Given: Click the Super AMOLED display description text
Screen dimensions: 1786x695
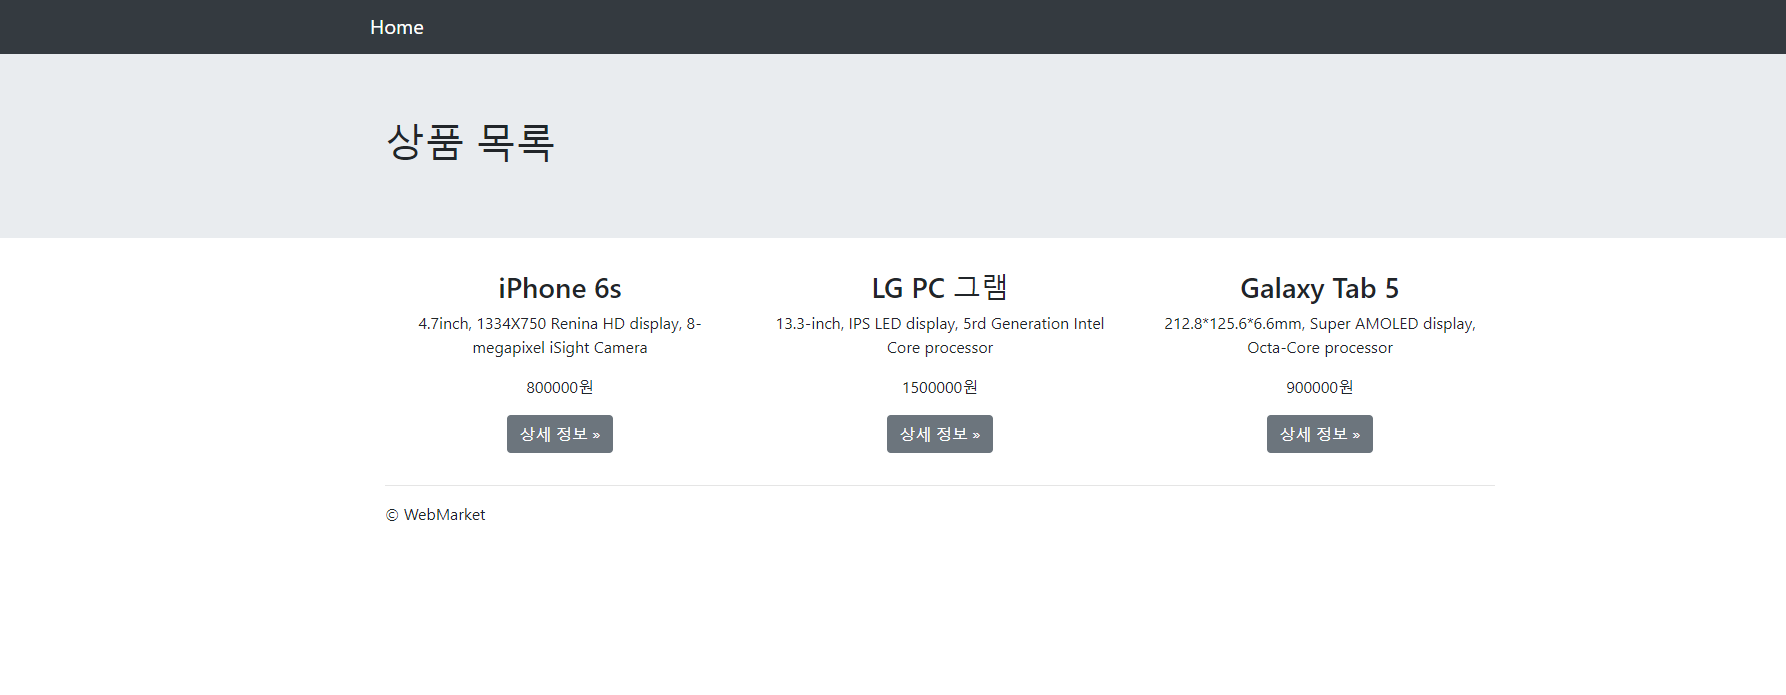Looking at the screenshot, I should [x=1320, y=336].
